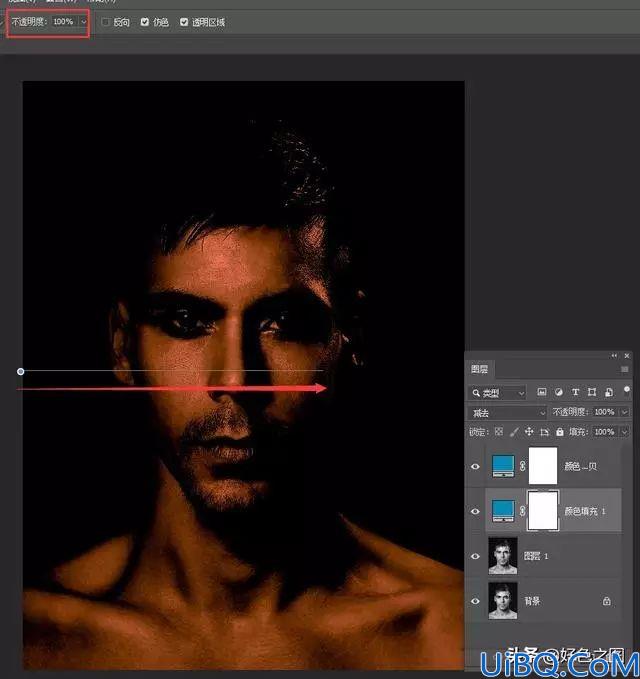The width and height of the screenshot is (640, 679).
Task: Hide the 背景 layer
Action: [475, 601]
